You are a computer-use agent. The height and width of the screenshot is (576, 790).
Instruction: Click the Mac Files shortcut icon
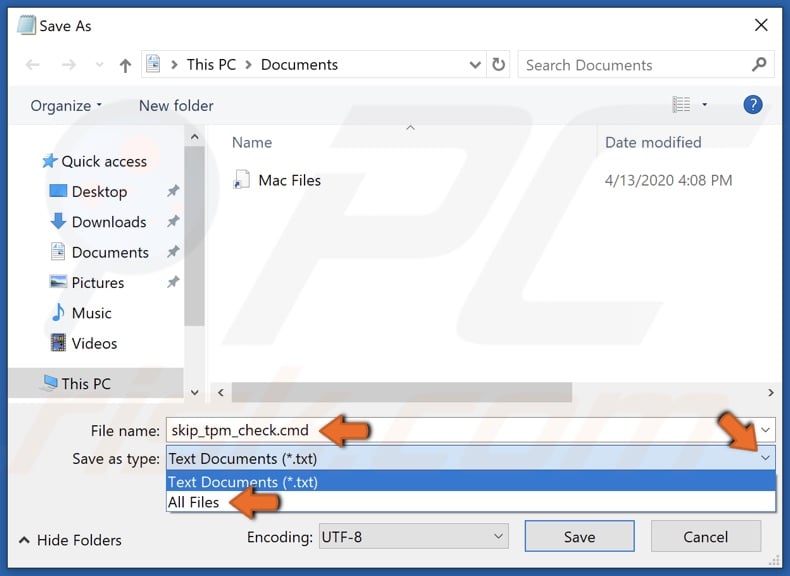241,180
